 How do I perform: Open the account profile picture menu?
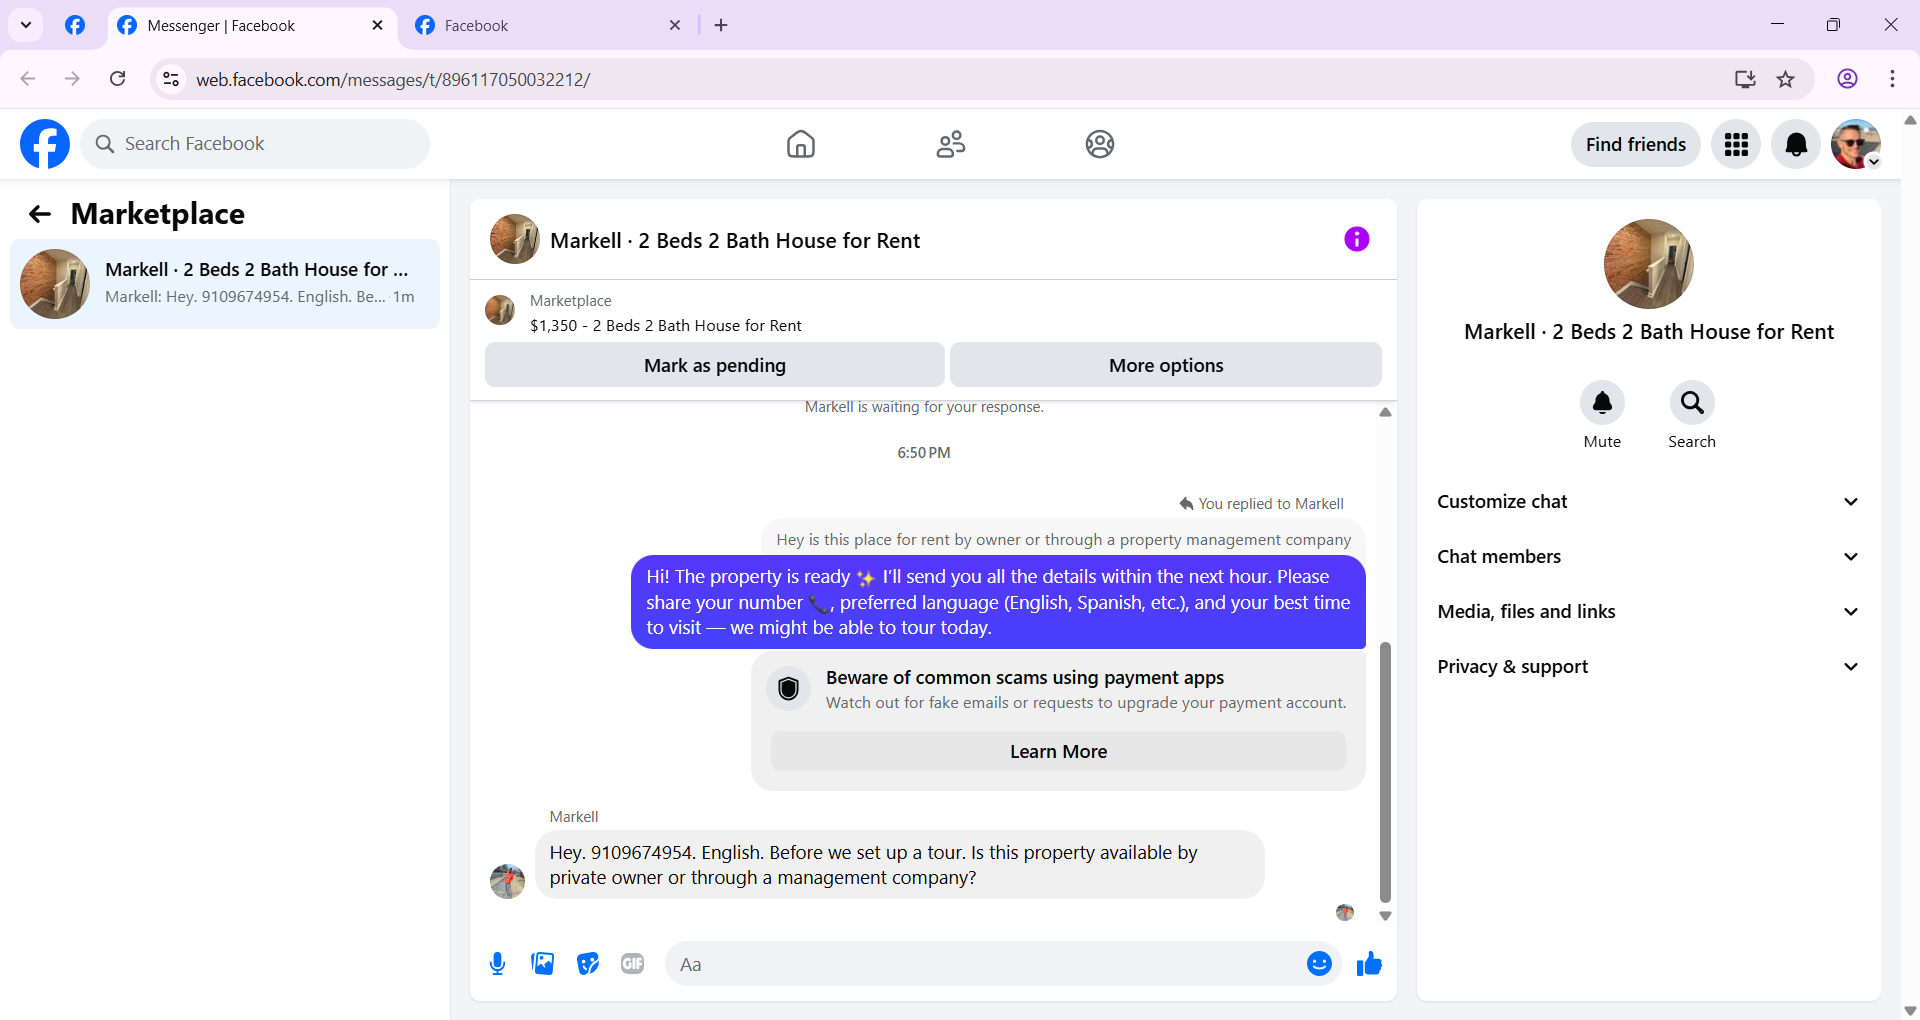point(1856,144)
